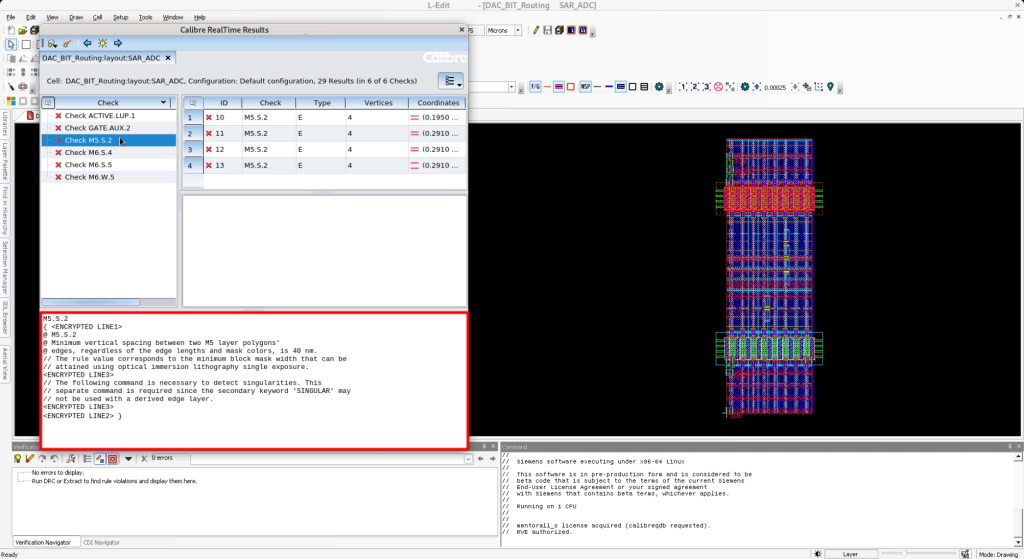Image resolution: width=1024 pixels, height=559 pixels.
Task: Select Check M6.S.4 in the check list
Action: pos(88,152)
